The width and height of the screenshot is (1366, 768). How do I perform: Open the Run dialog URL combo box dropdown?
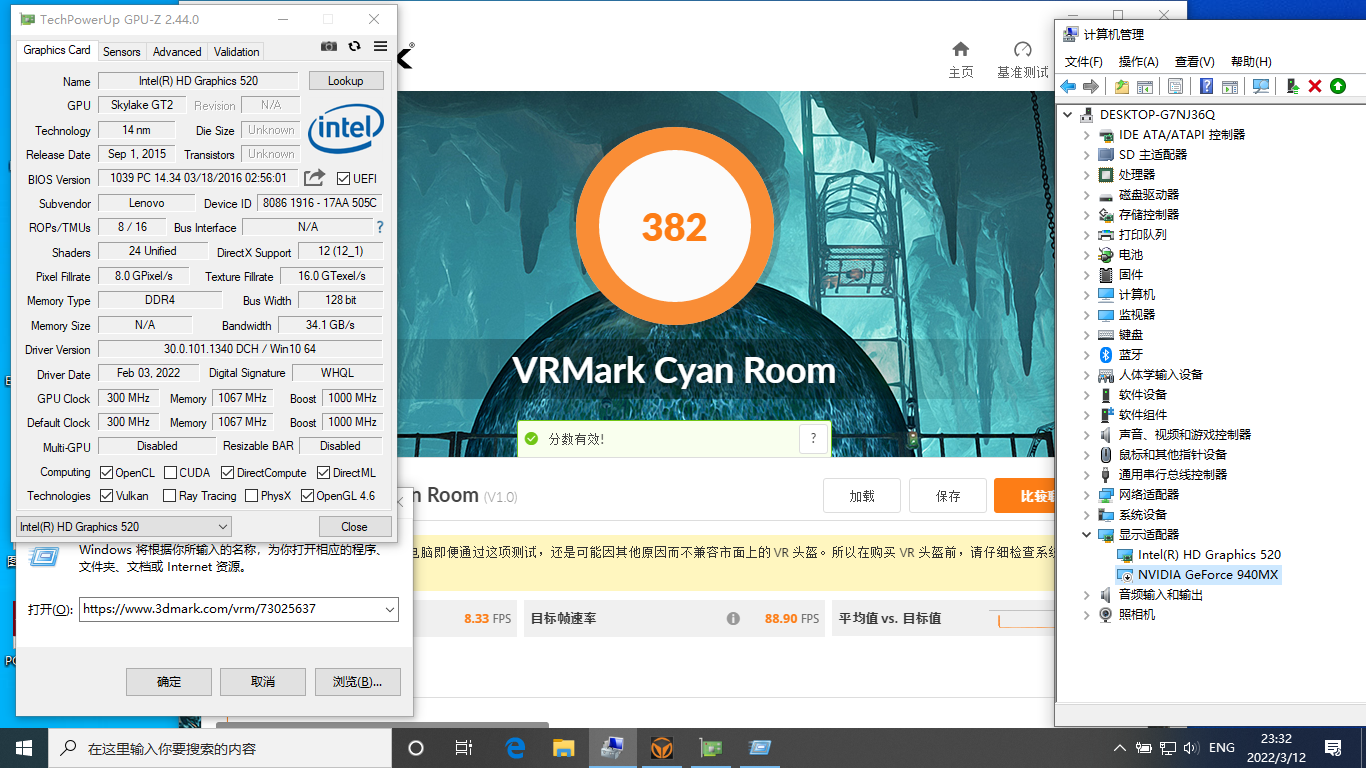(x=389, y=609)
